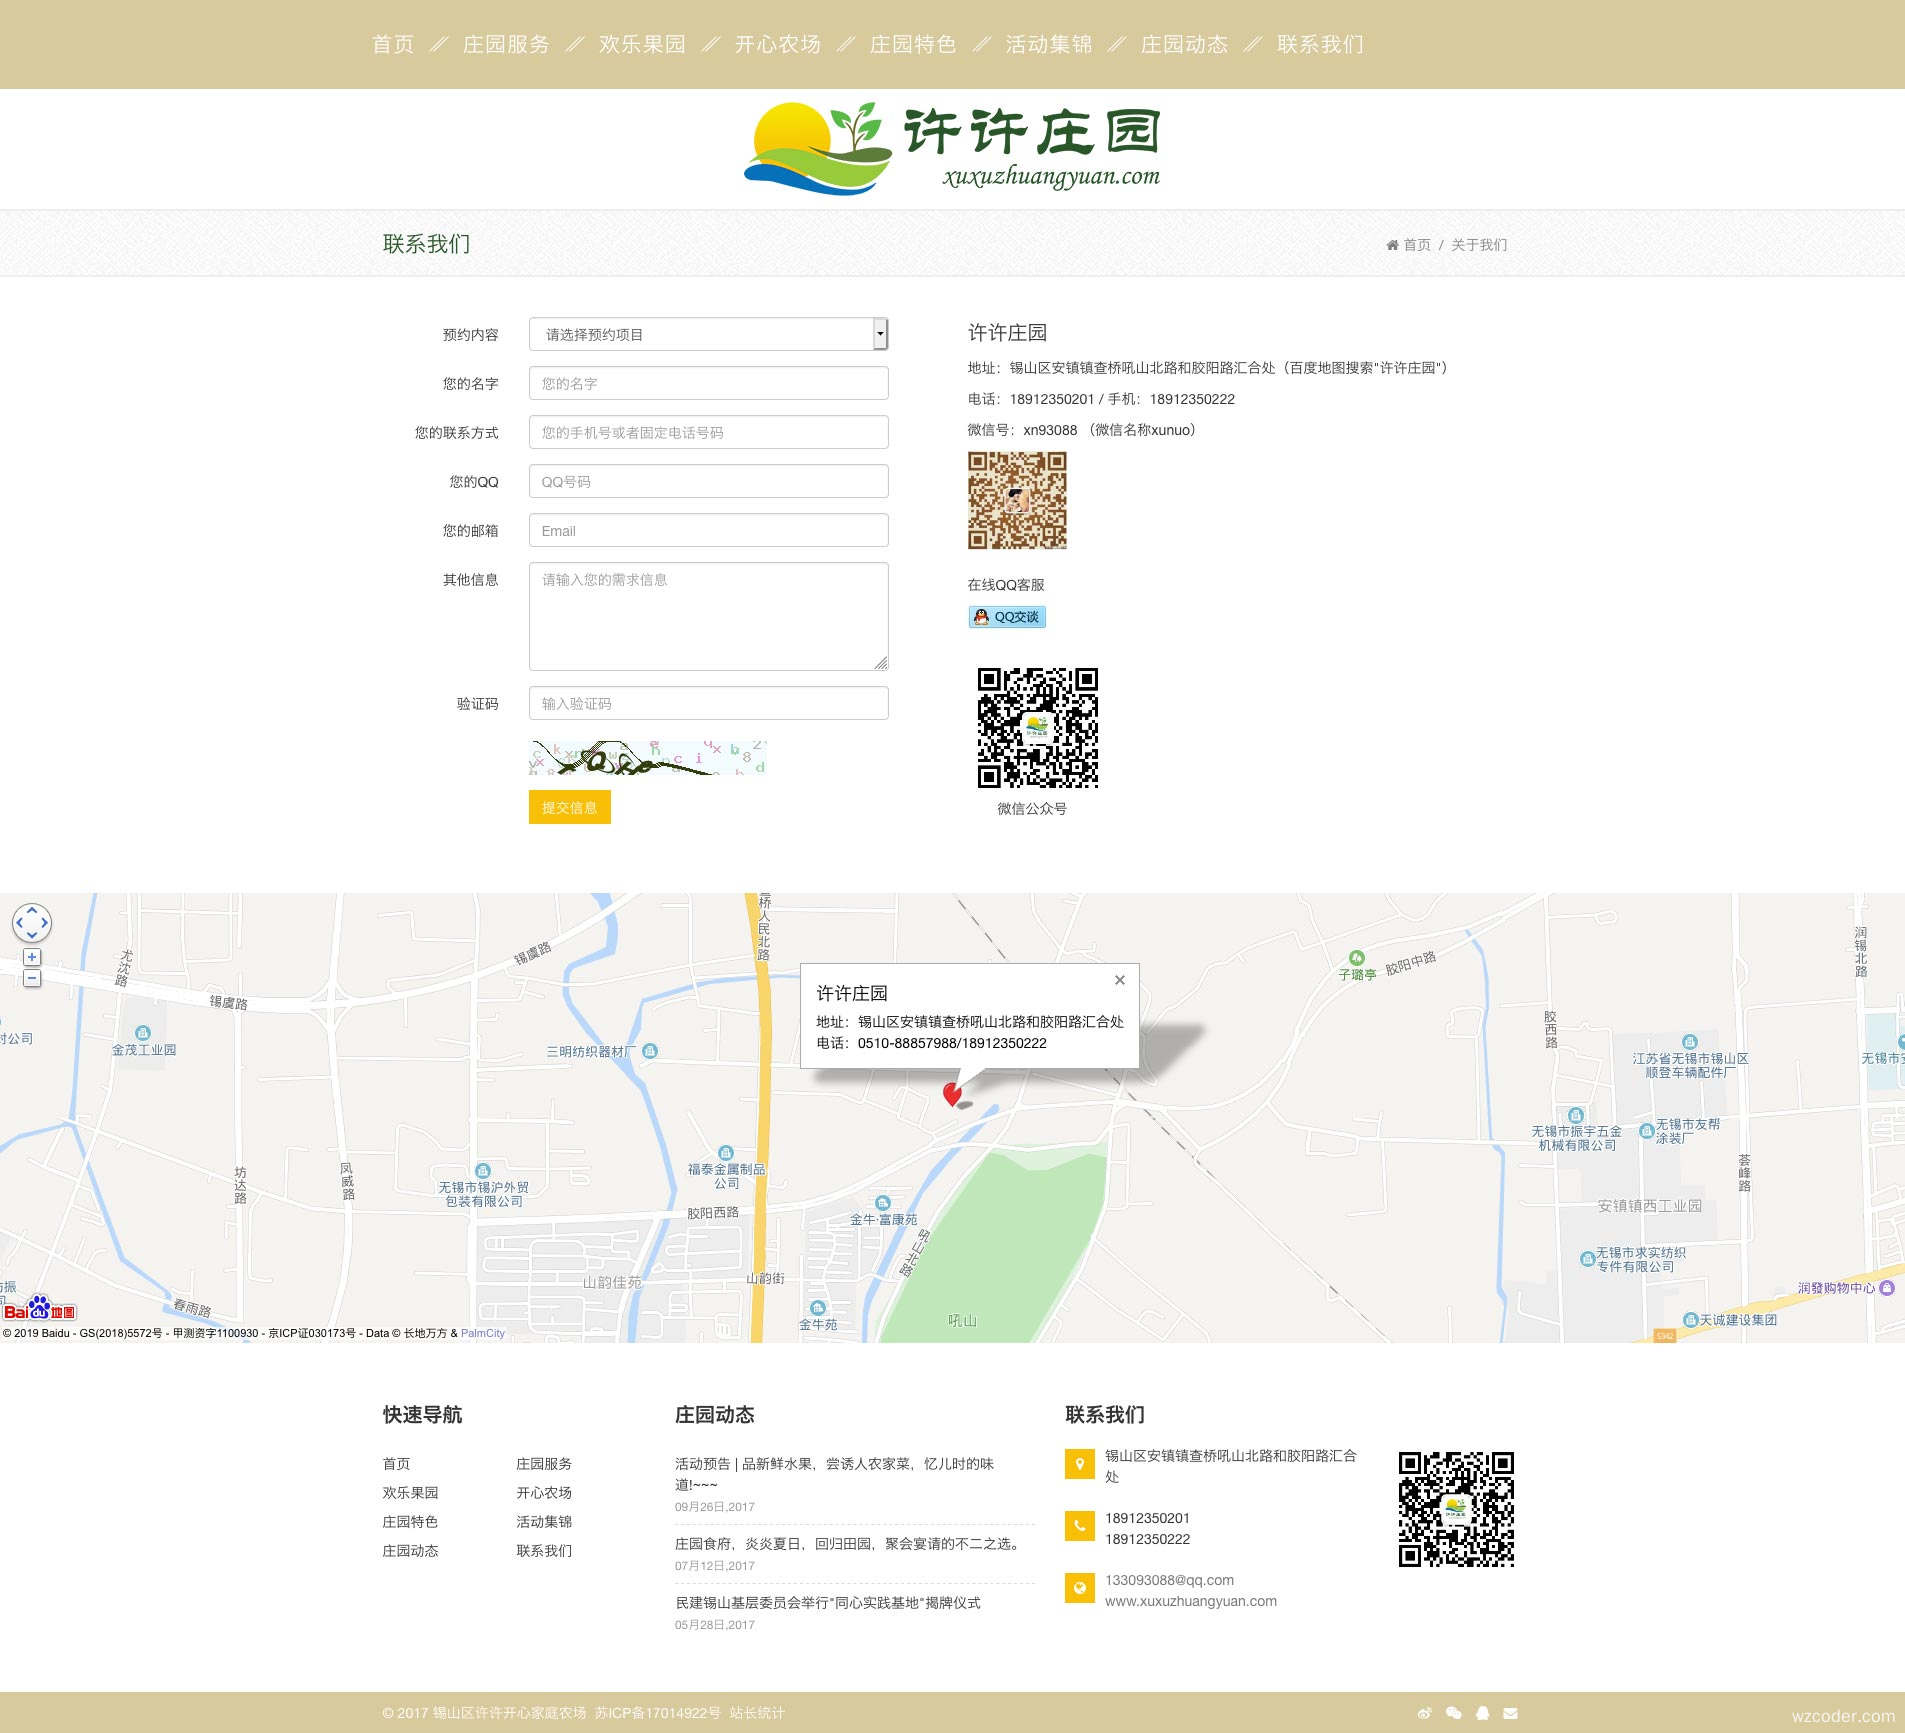Click the Weibo icon in footer
The width and height of the screenshot is (1905, 1733).
1424,1713
